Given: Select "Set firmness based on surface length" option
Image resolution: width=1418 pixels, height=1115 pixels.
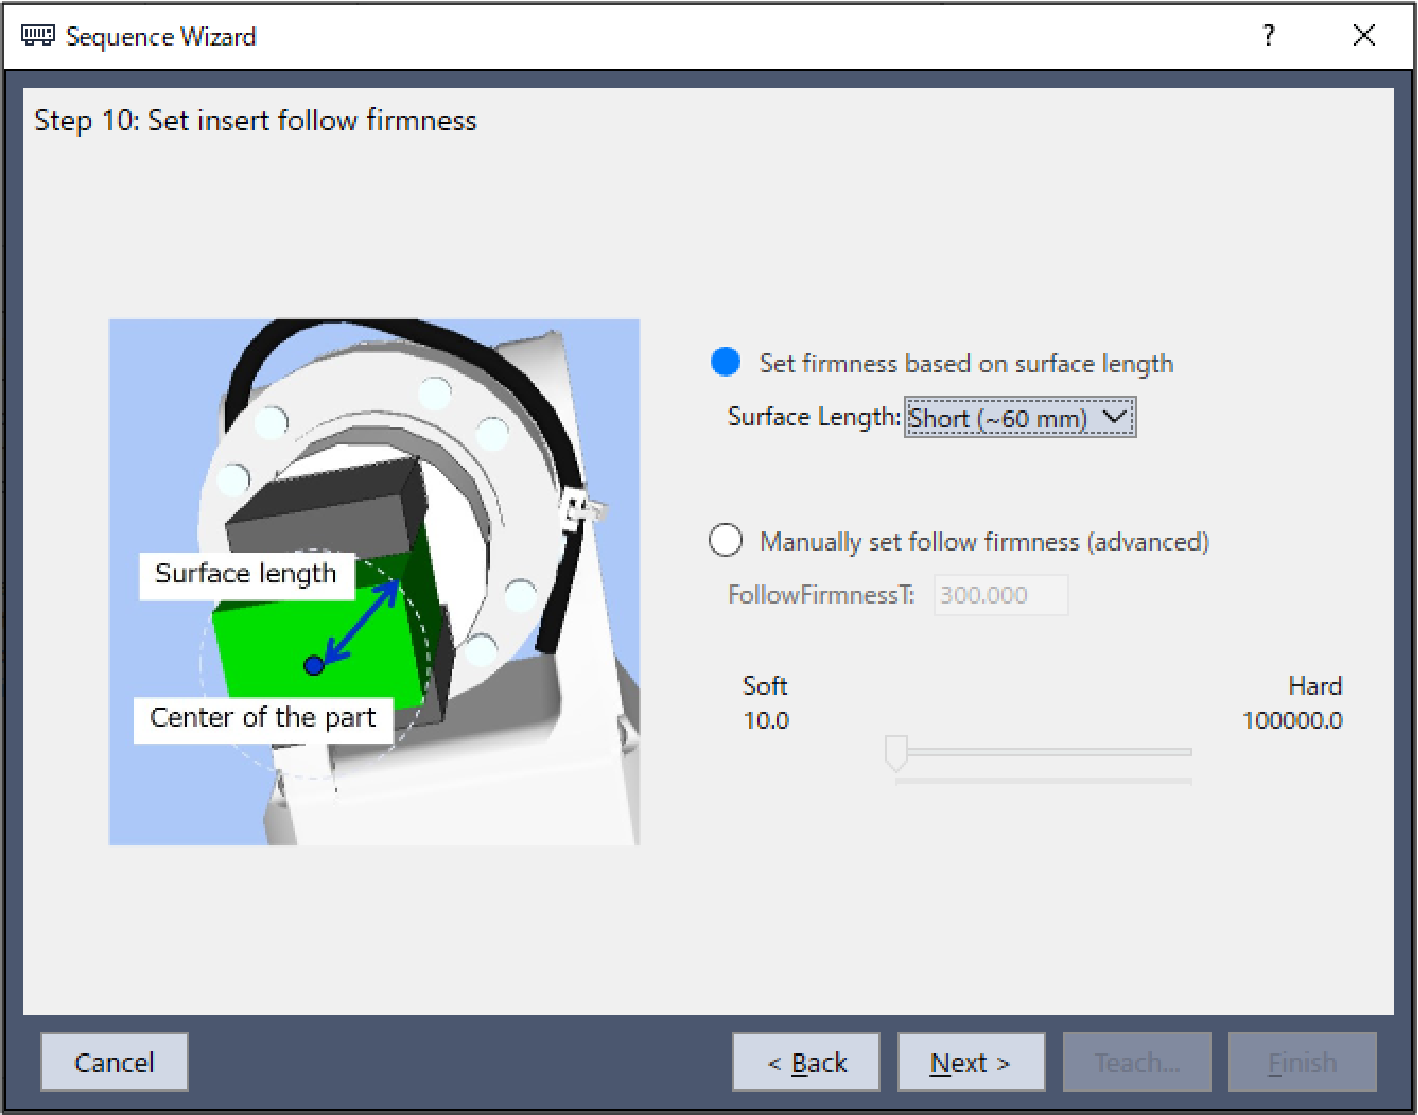Looking at the screenshot, I should tap(726, 363).
